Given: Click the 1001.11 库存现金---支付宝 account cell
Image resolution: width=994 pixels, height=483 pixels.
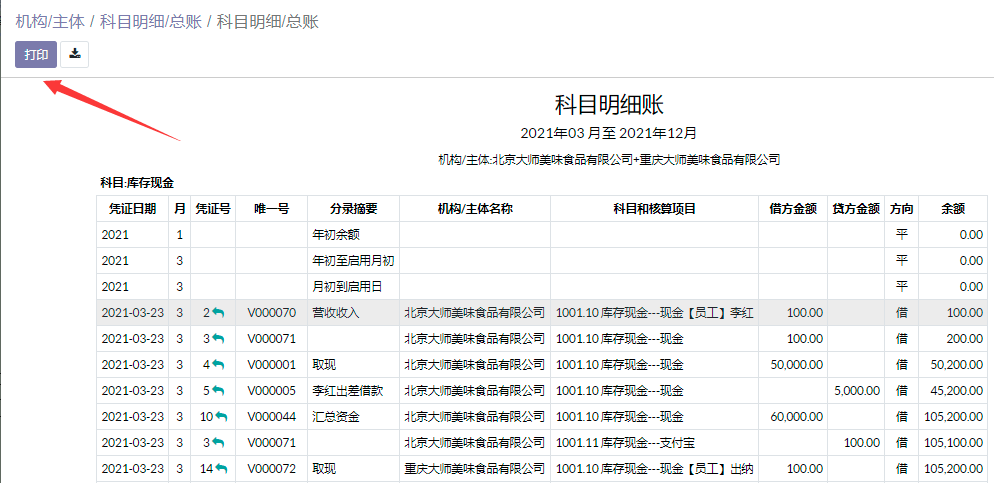Looking at the screenshot, I should (655, 442).
